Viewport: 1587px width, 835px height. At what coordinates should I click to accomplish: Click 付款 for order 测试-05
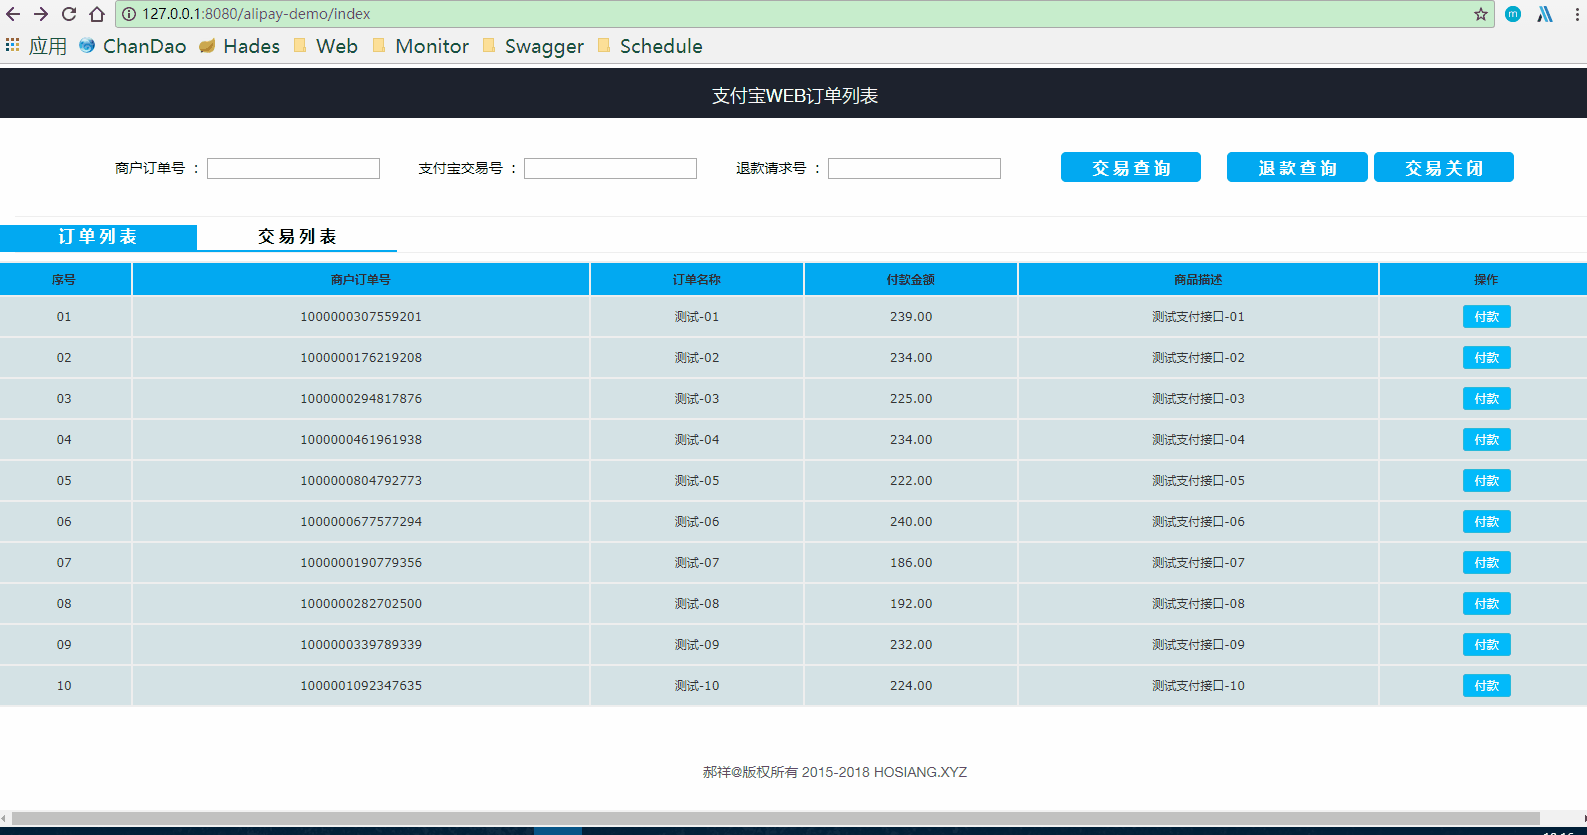(1487, 481)
